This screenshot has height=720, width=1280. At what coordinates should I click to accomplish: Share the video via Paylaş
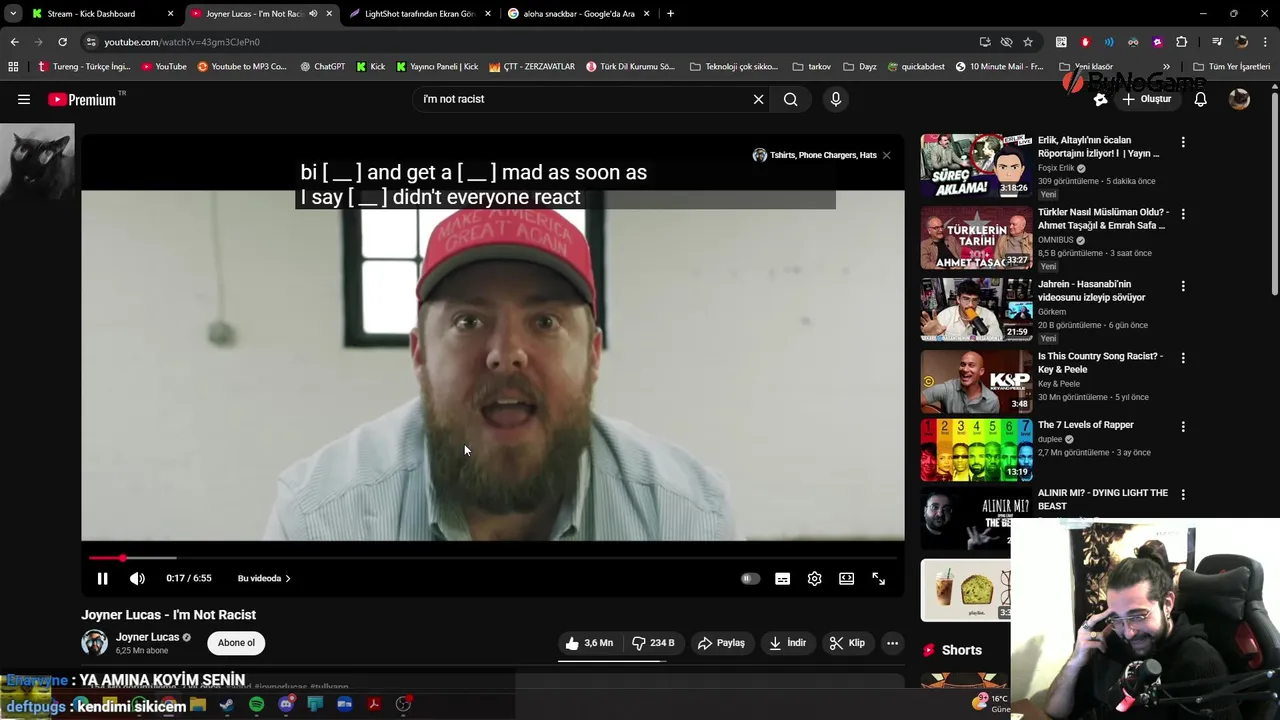coord(721,643)
